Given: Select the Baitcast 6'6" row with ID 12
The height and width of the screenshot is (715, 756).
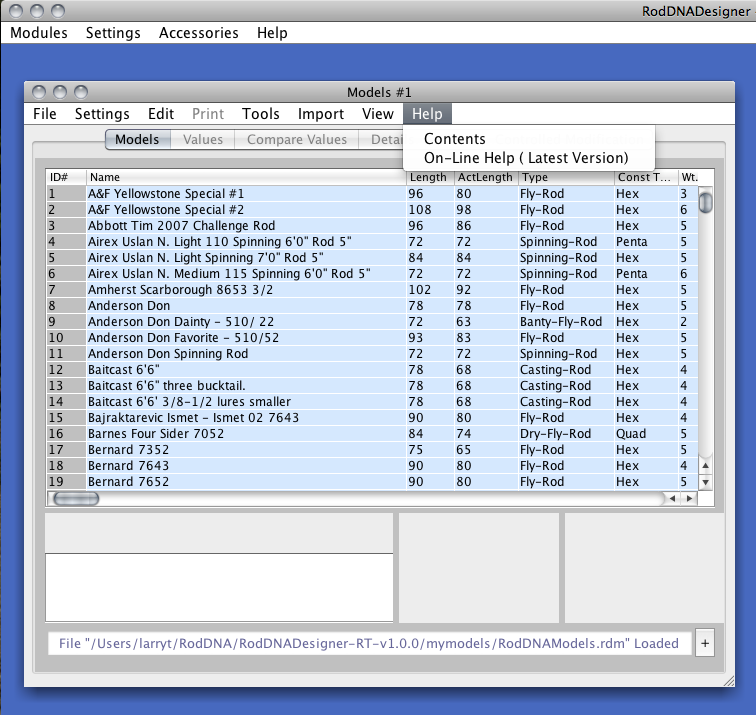Looking at the screenshot, I should pyautogui.click(x=372, y=370).
